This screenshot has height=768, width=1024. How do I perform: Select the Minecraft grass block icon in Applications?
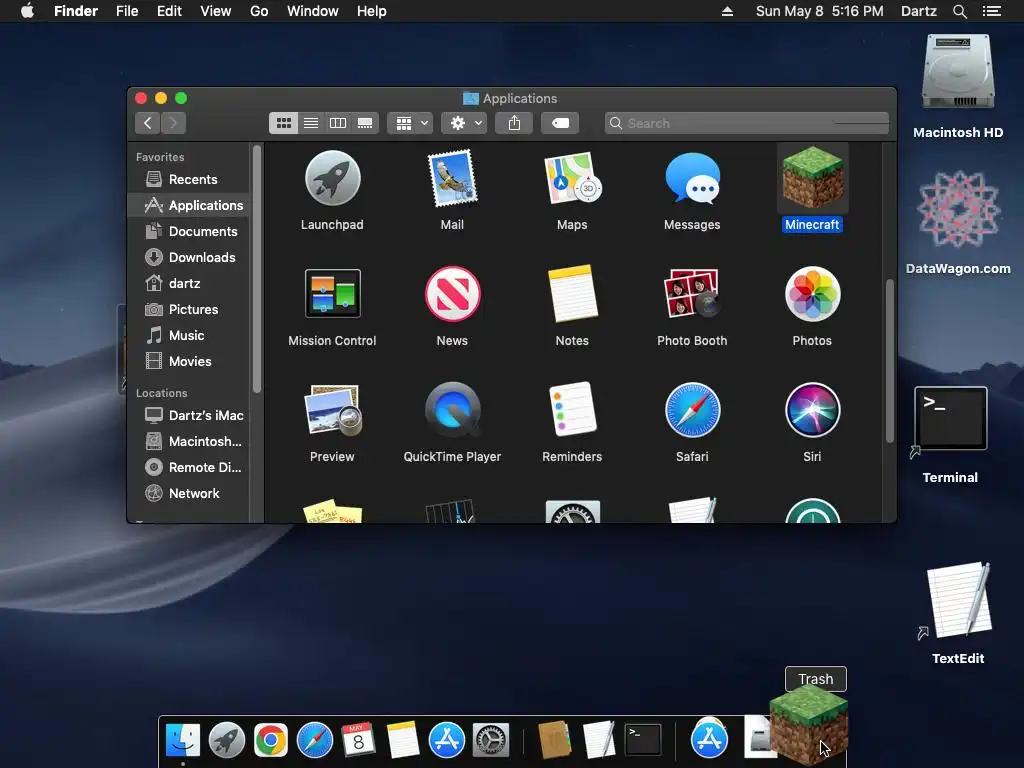pos(812,178)
